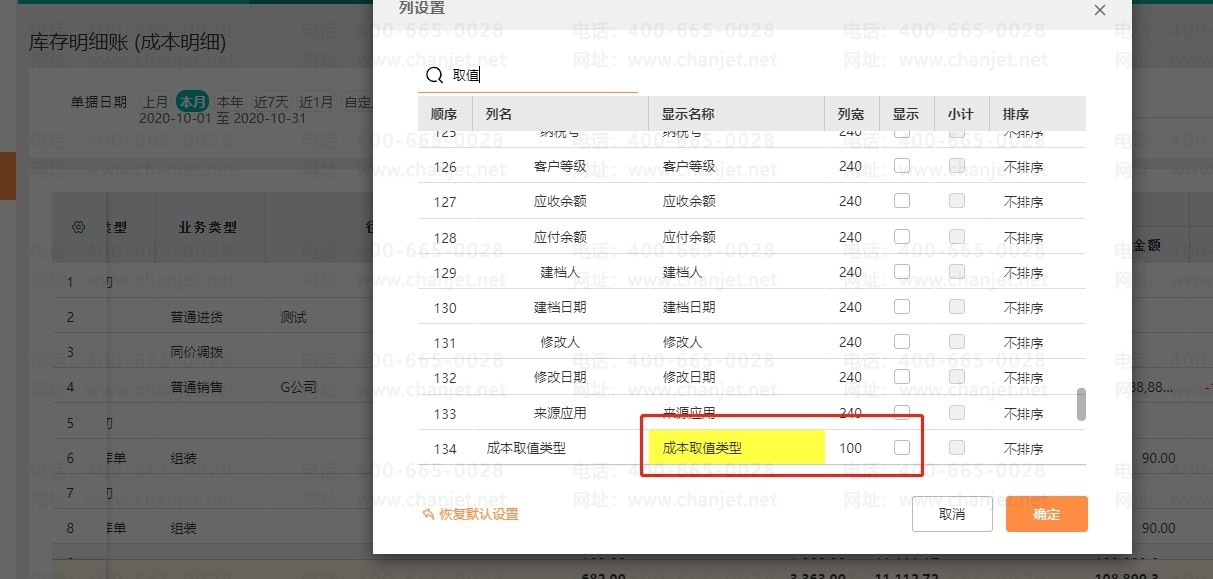Click the 列宽 value 100 for 成本取值类型
Image resolution: width=1213 pixels, height=579 pixels.
(x=850, y=448)
